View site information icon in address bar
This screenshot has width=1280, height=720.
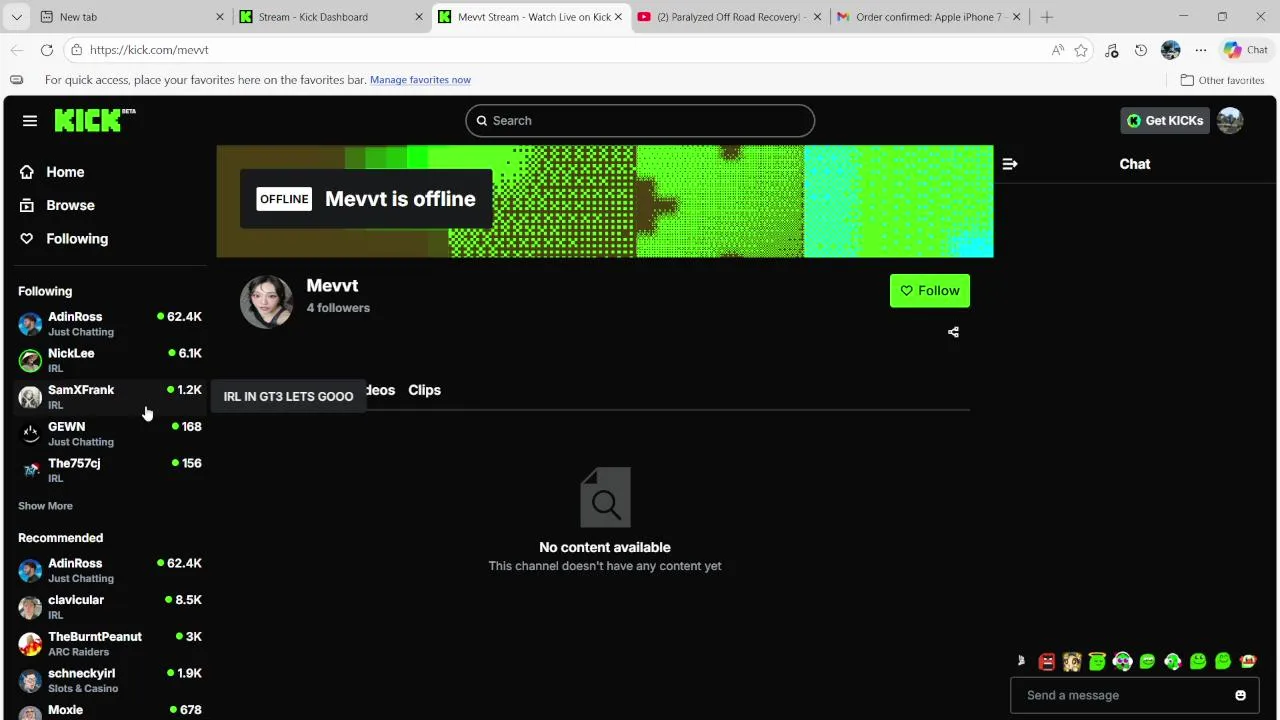pos(76,50)
